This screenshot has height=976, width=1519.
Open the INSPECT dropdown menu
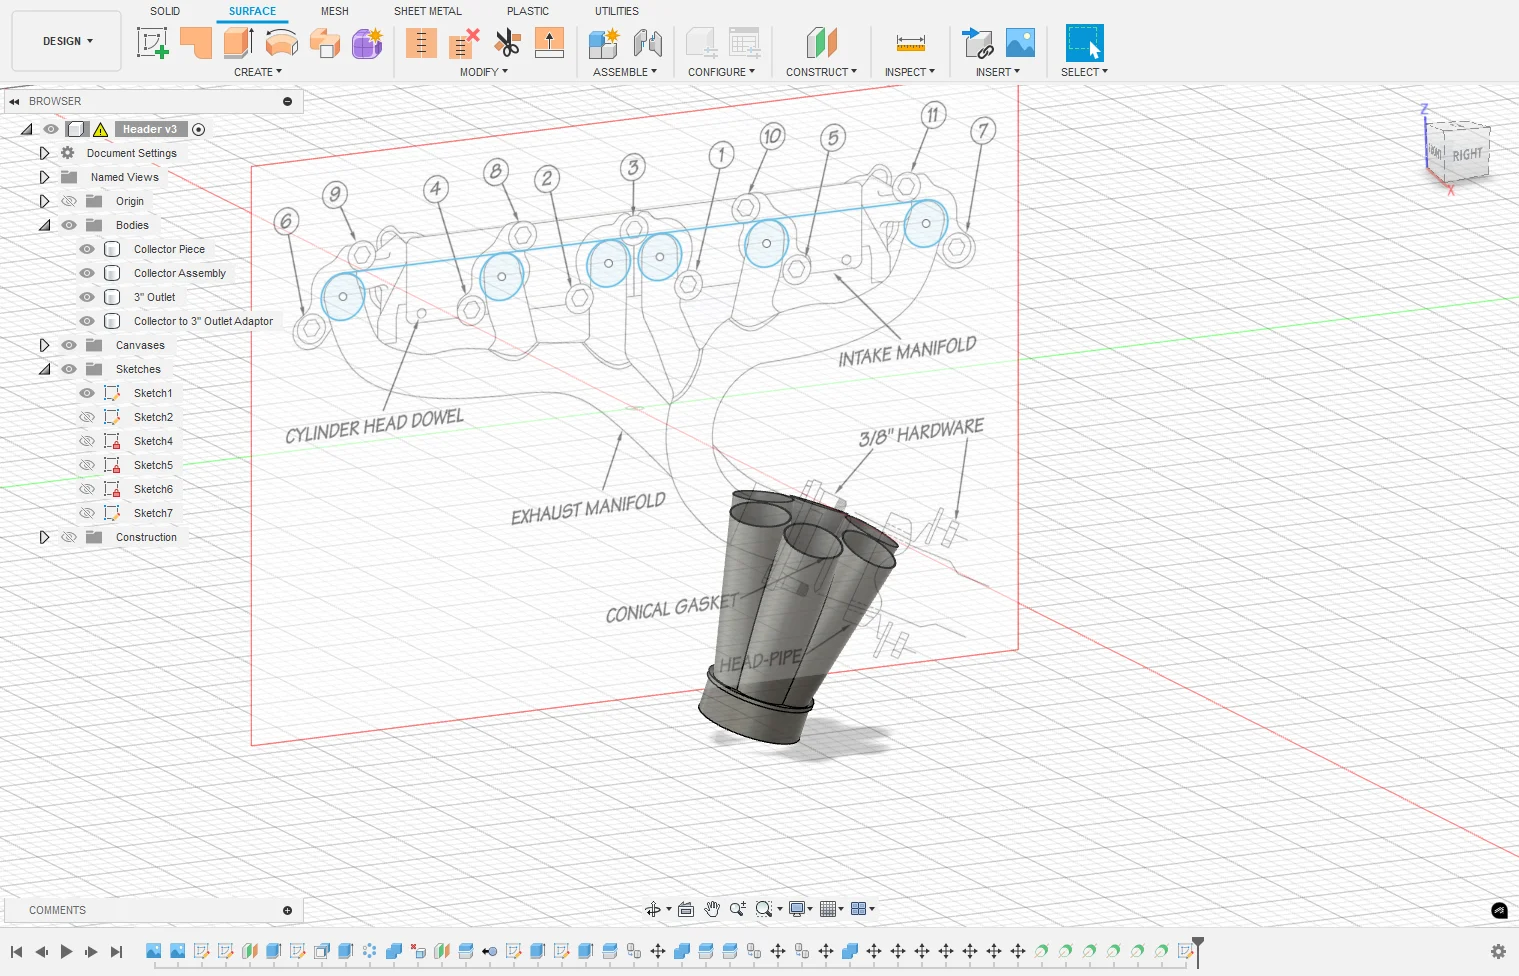click(910, 72)
